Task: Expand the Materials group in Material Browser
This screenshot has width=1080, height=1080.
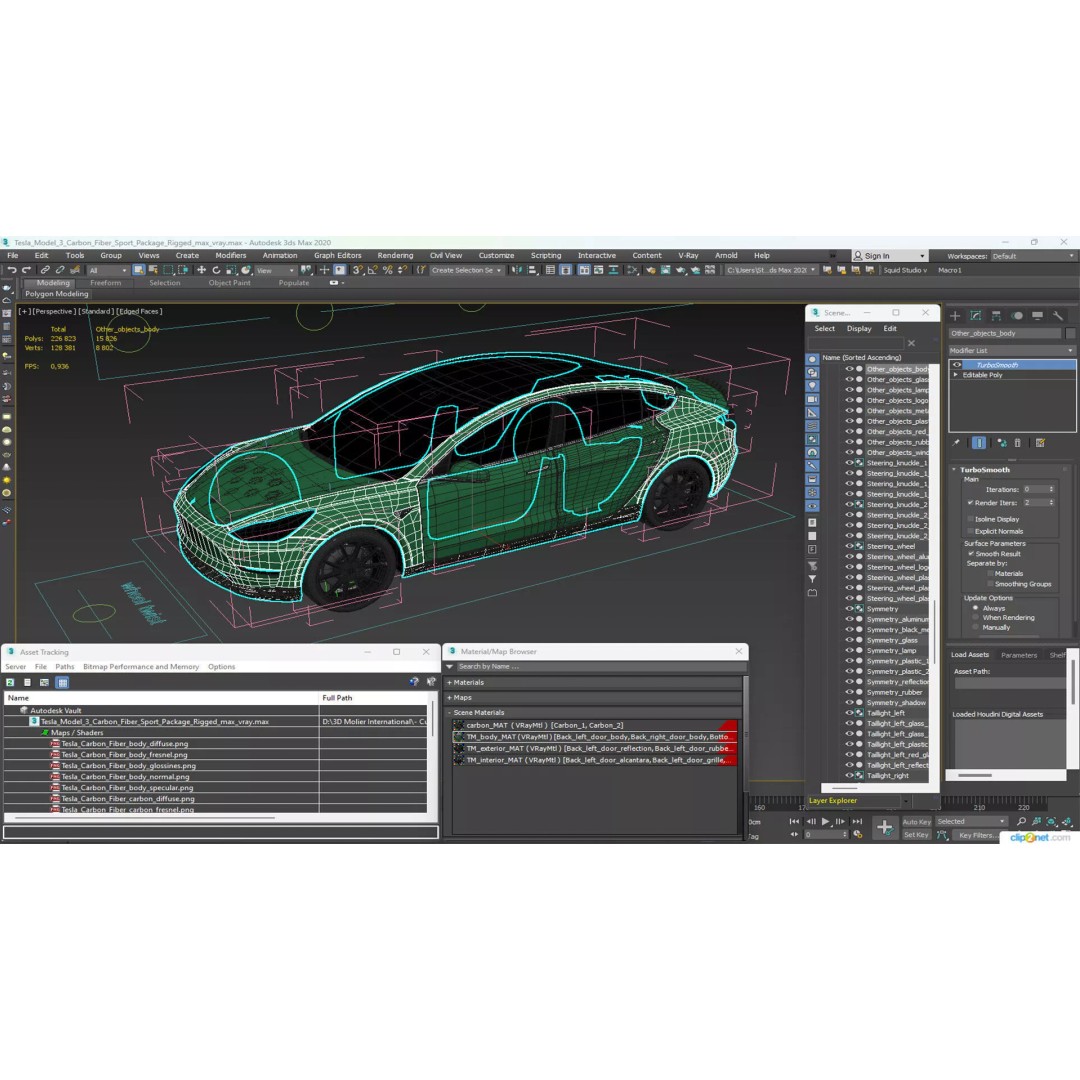Action: [449, 683]
